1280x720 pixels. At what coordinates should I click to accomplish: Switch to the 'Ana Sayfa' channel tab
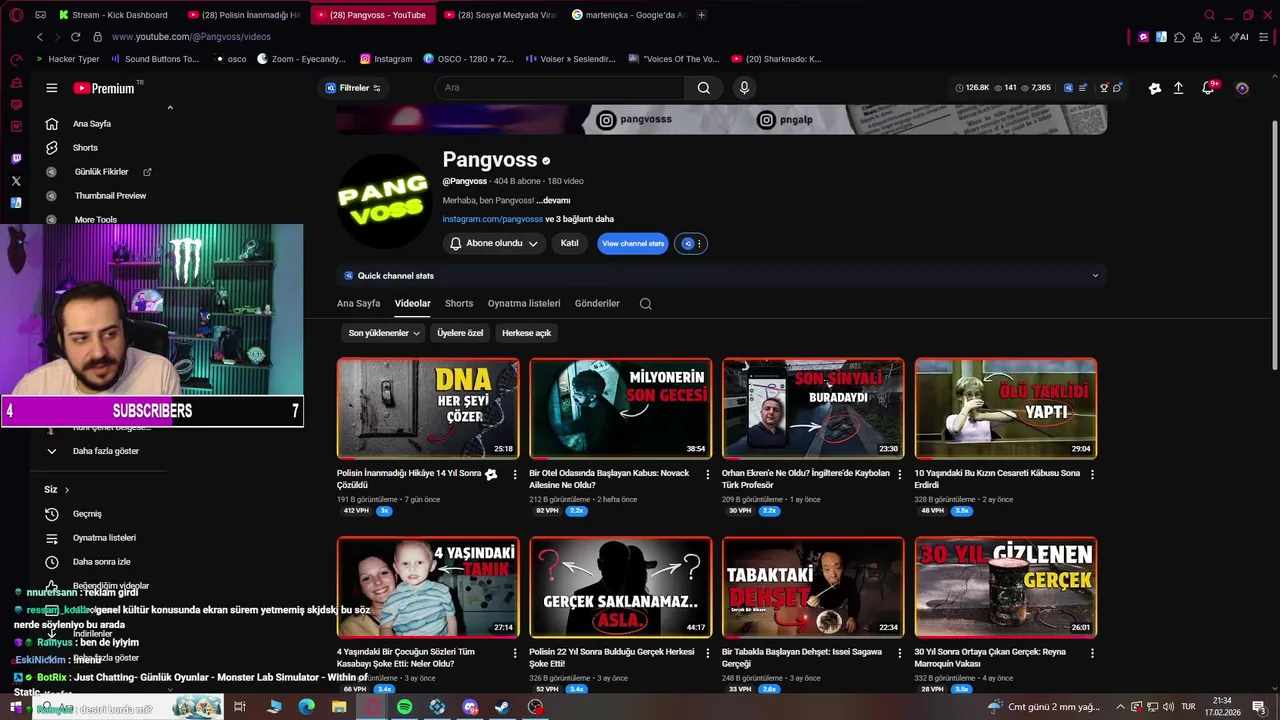[358, 304]
